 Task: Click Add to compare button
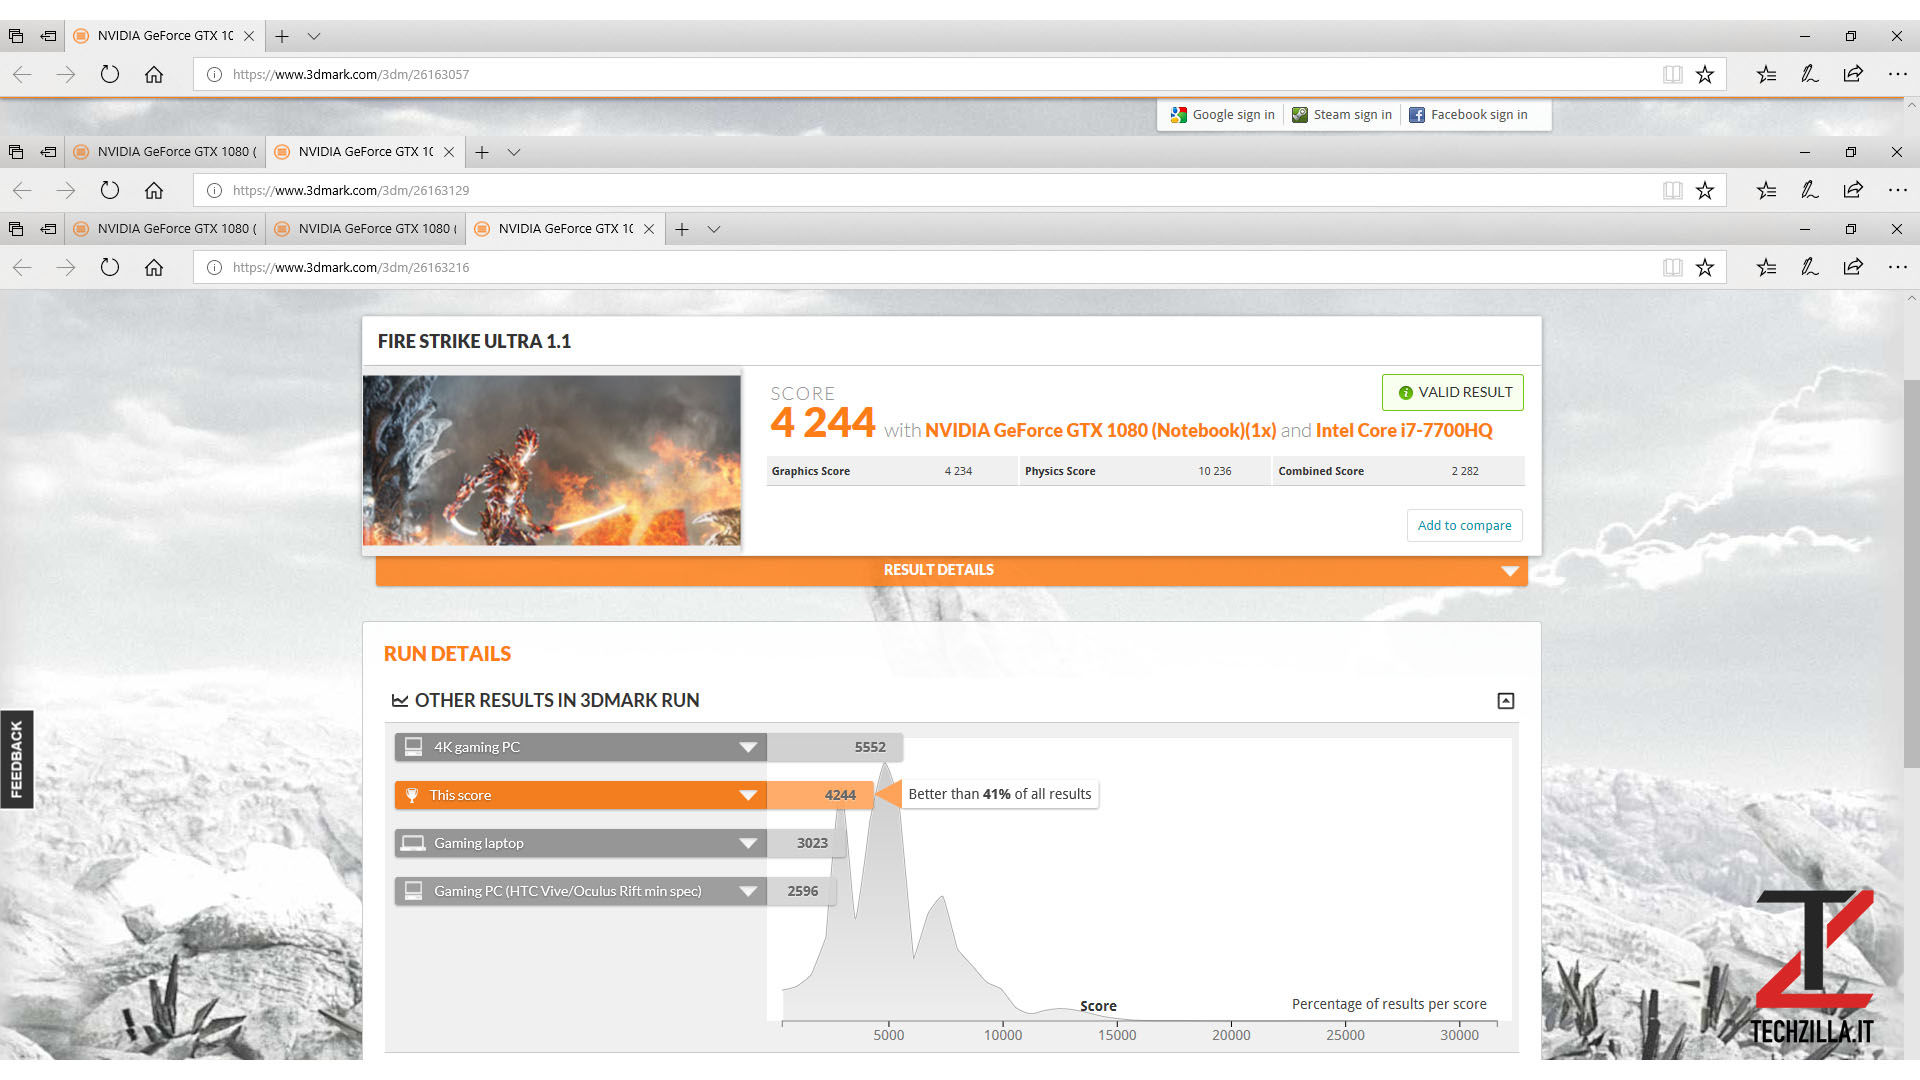point(1464,525)
